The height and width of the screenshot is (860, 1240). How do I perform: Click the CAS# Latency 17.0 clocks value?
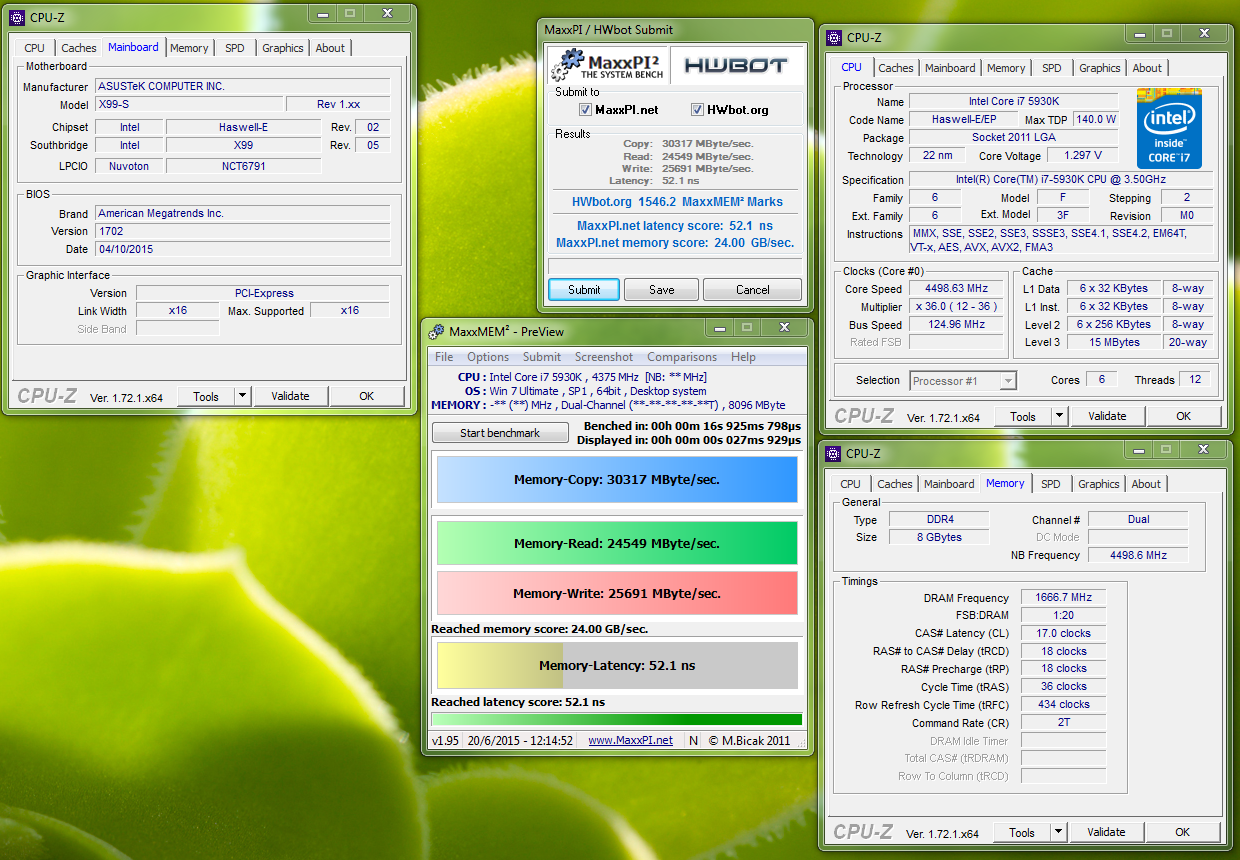pos(1064,633)
